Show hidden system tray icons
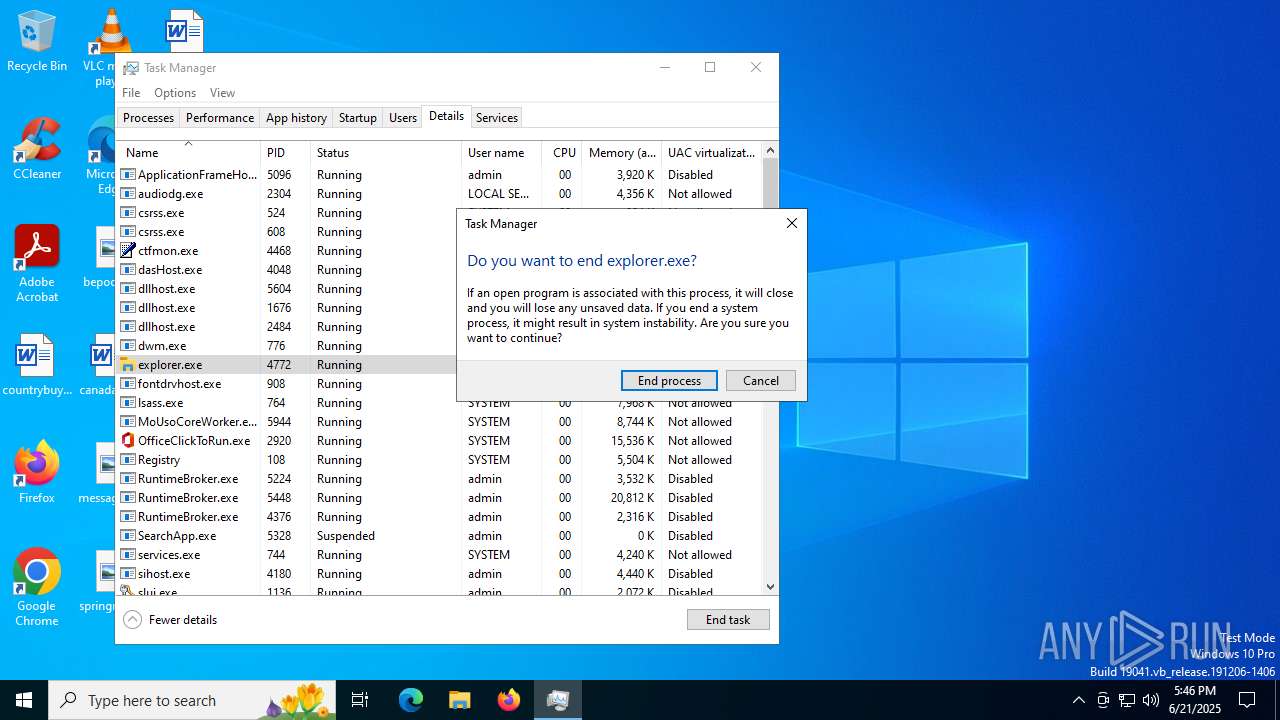Viewport: 1280px width, 720px height. pyautogui.click(x=1079, y=700)
